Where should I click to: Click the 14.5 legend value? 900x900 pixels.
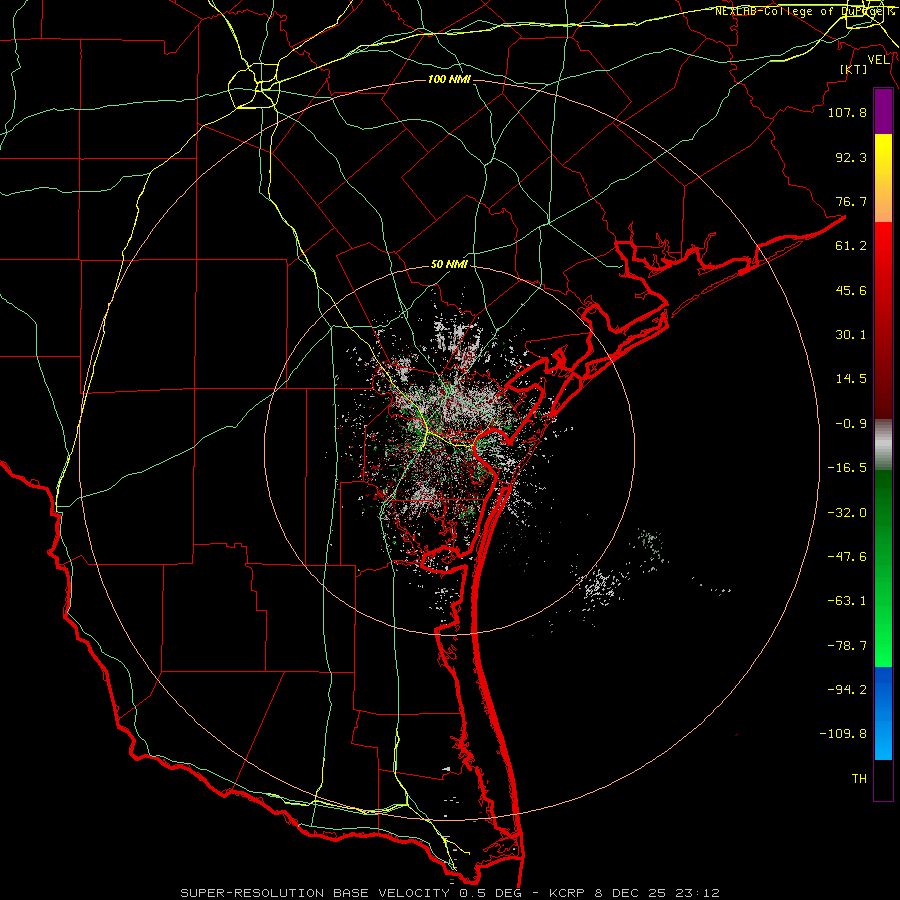(x=851, y=379)
